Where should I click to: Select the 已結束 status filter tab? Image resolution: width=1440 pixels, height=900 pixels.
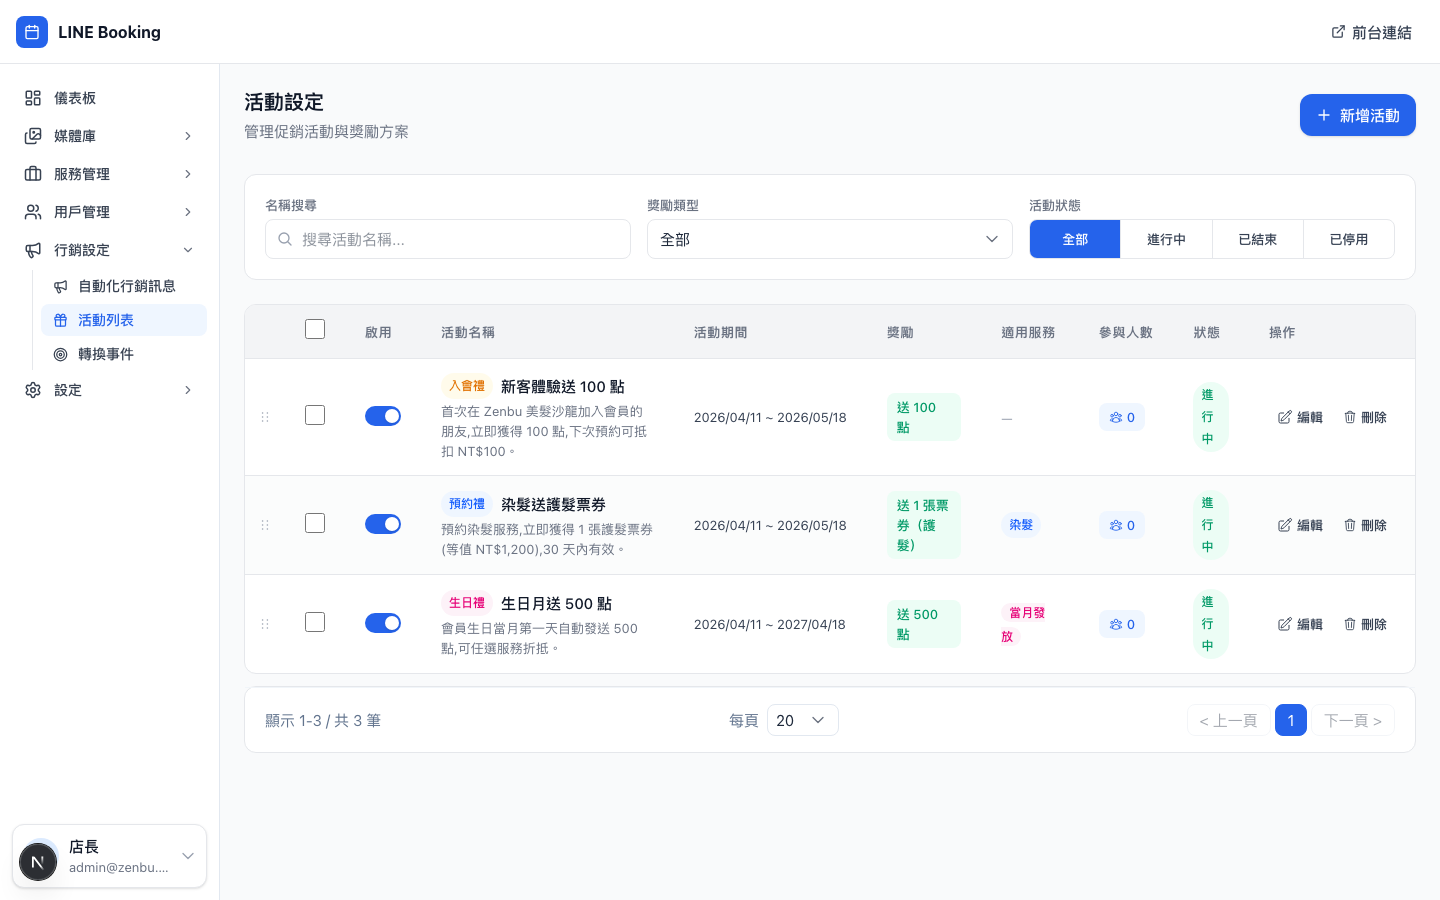pyautogui.click(x=1257, y=239)
